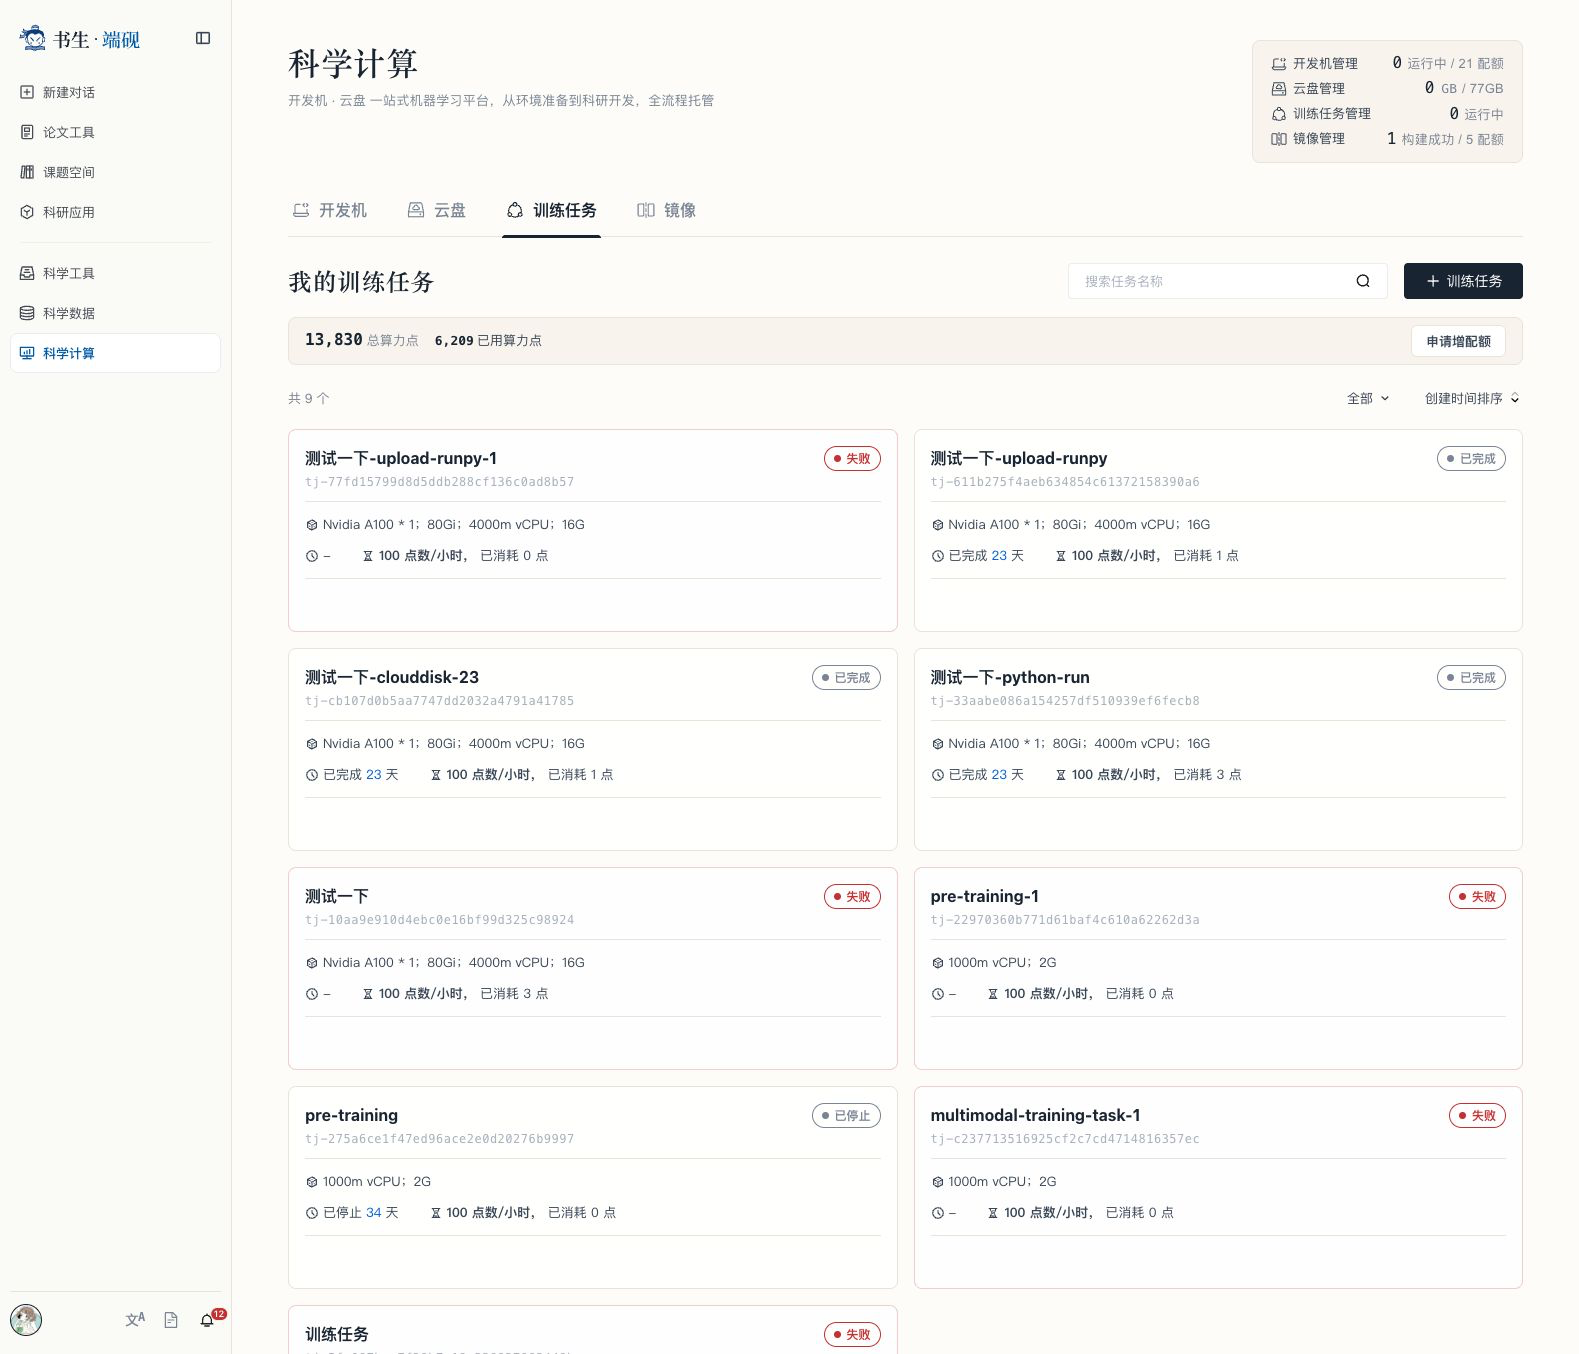Click task ID tj-611b275f4aeb634854c61372158390a6

(x=1065, y=482)
